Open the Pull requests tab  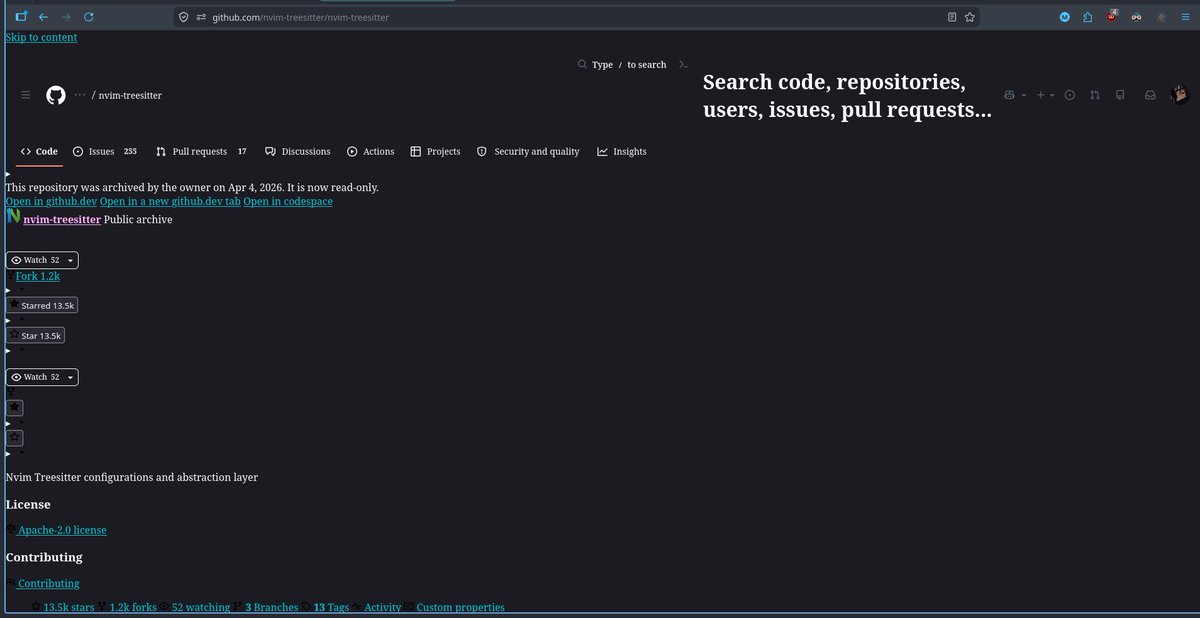click(x=201, y=151)
